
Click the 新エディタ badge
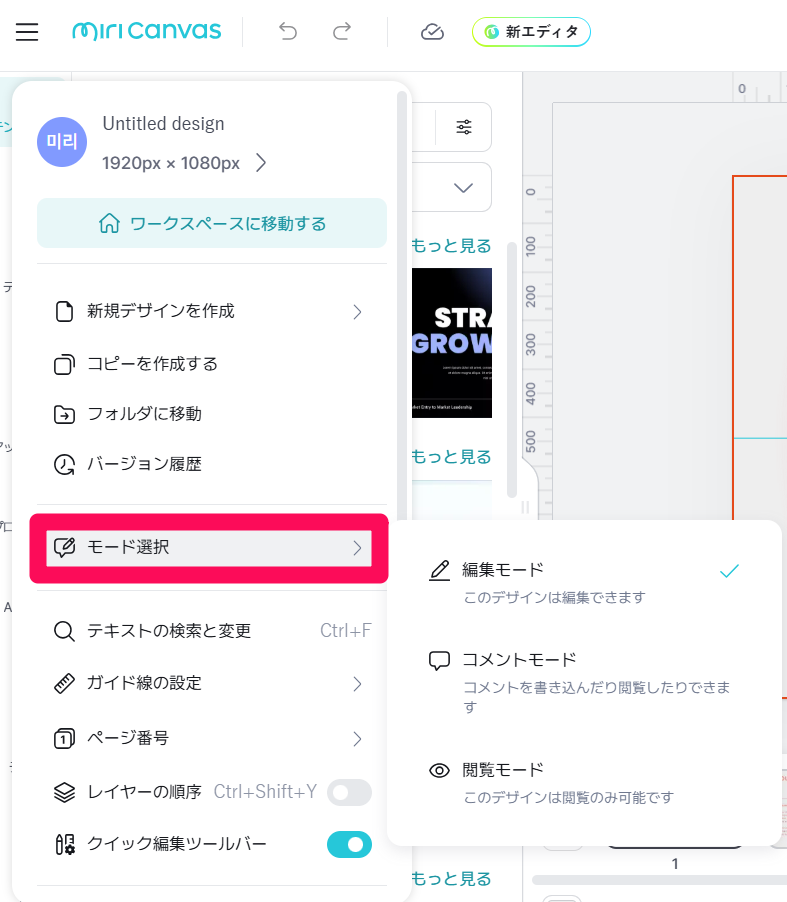[x=531, y=32]
